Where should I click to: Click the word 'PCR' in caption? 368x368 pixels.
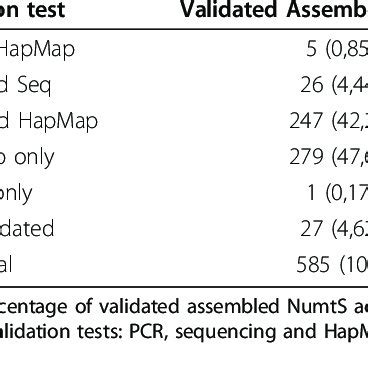pyautogui.click(x=150, y=332)
